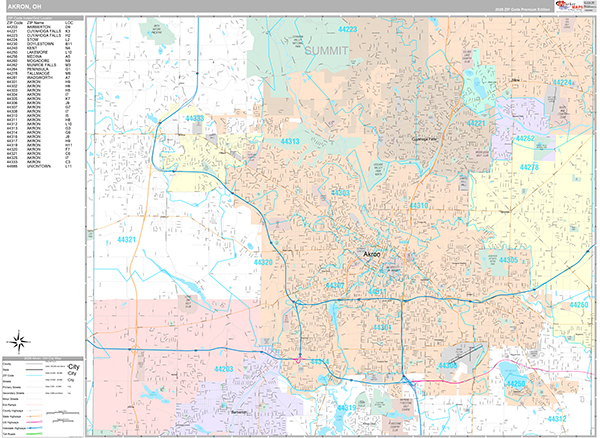Image resolution: width=600 pixels, height=438 pixels.
Task: Select the 44203 ZIP label on the map
Action: pyautogui.click(x=223, y=370)
